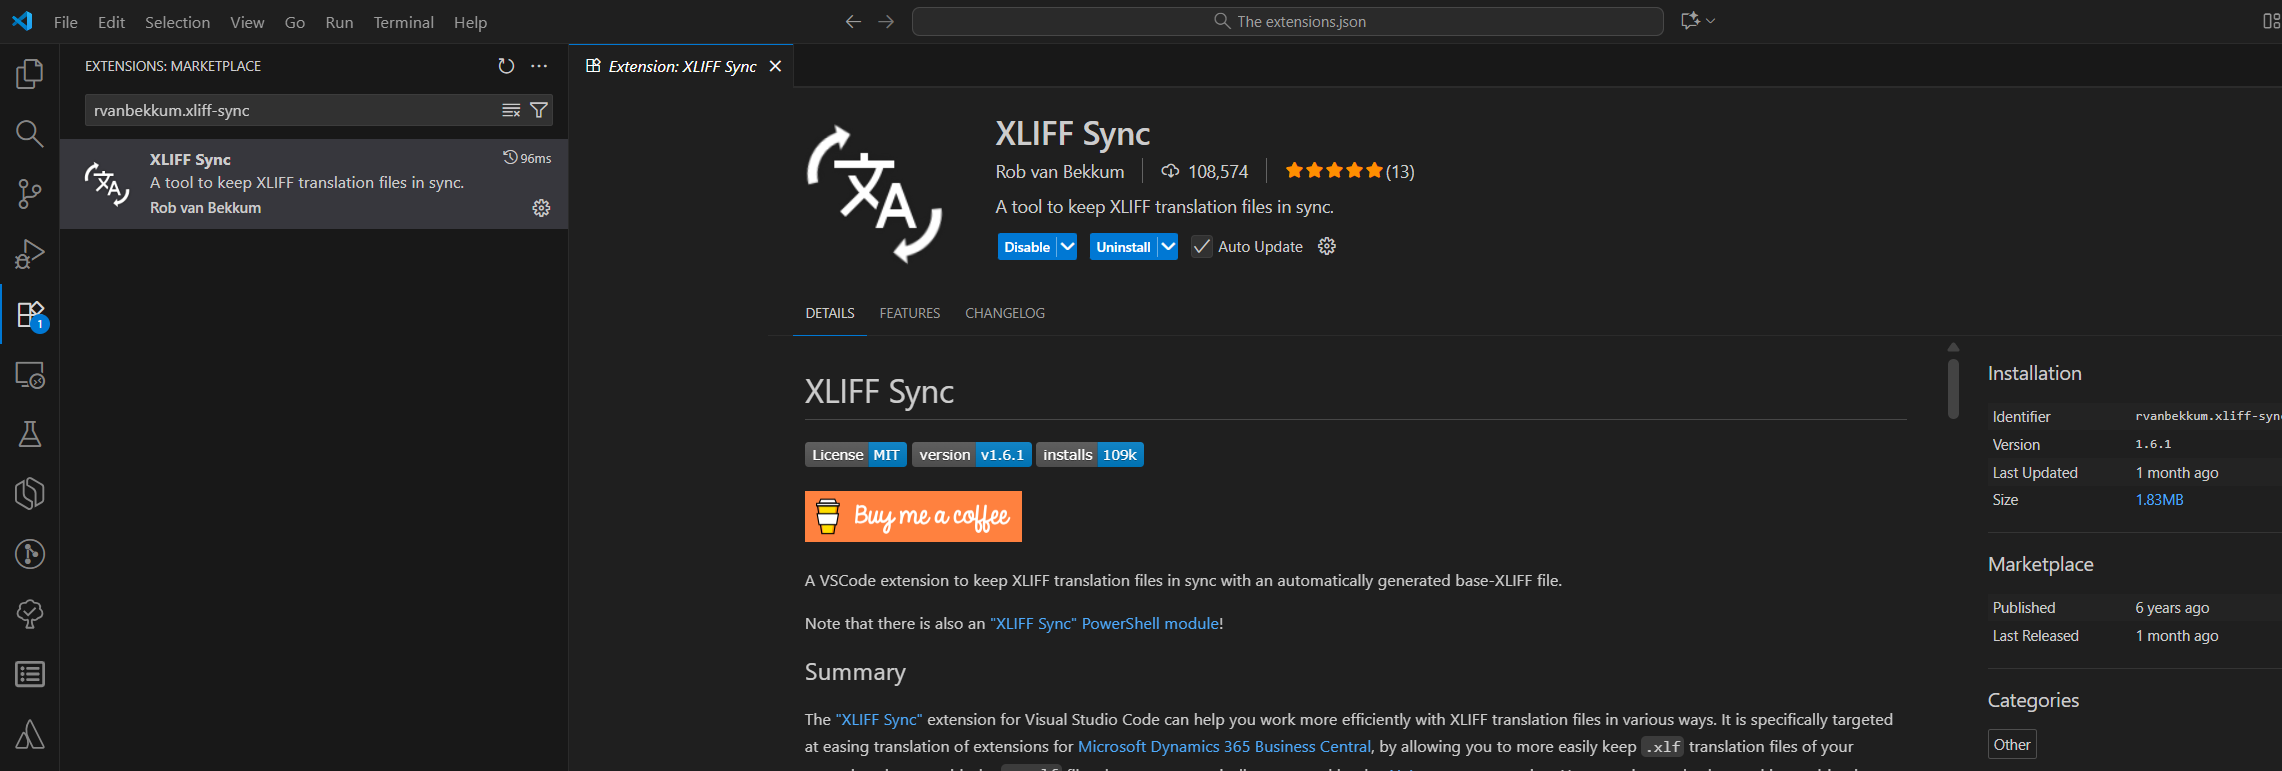Click the 108,574 install count
2282x771 pixels.
pyautogui.click(x=1205, y=171)
